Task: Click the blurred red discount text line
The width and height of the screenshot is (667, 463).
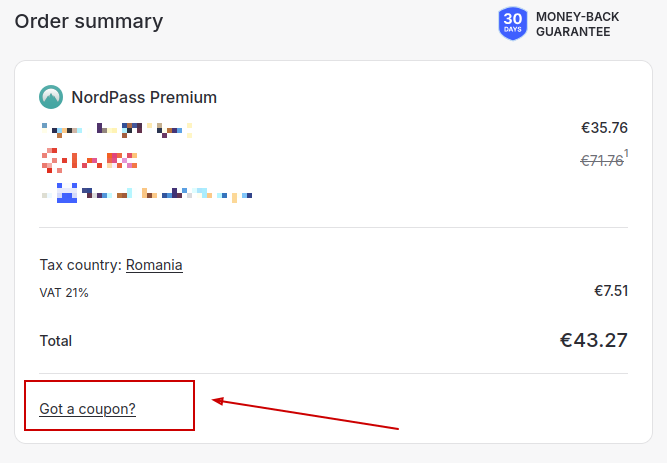Action: (89, 160)
